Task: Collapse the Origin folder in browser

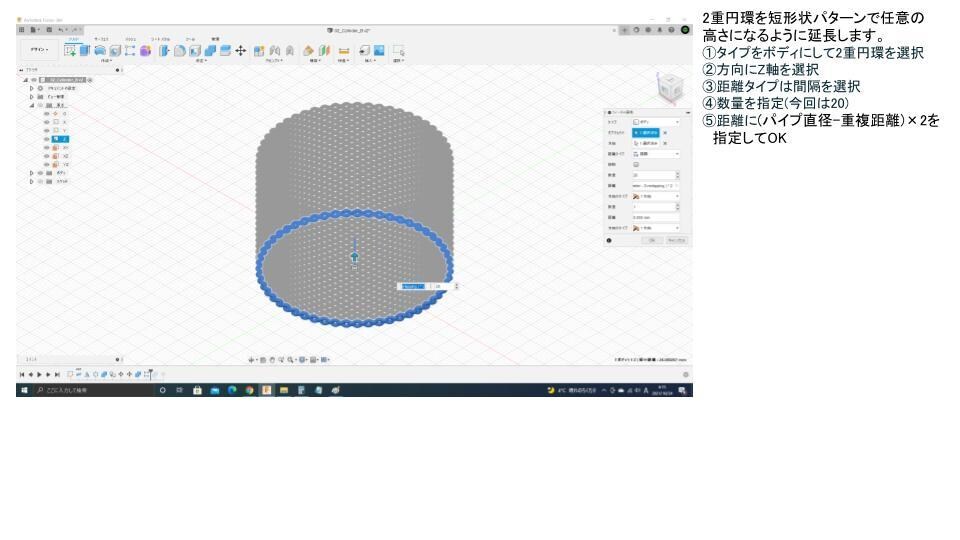Action: tap(32, 105)
